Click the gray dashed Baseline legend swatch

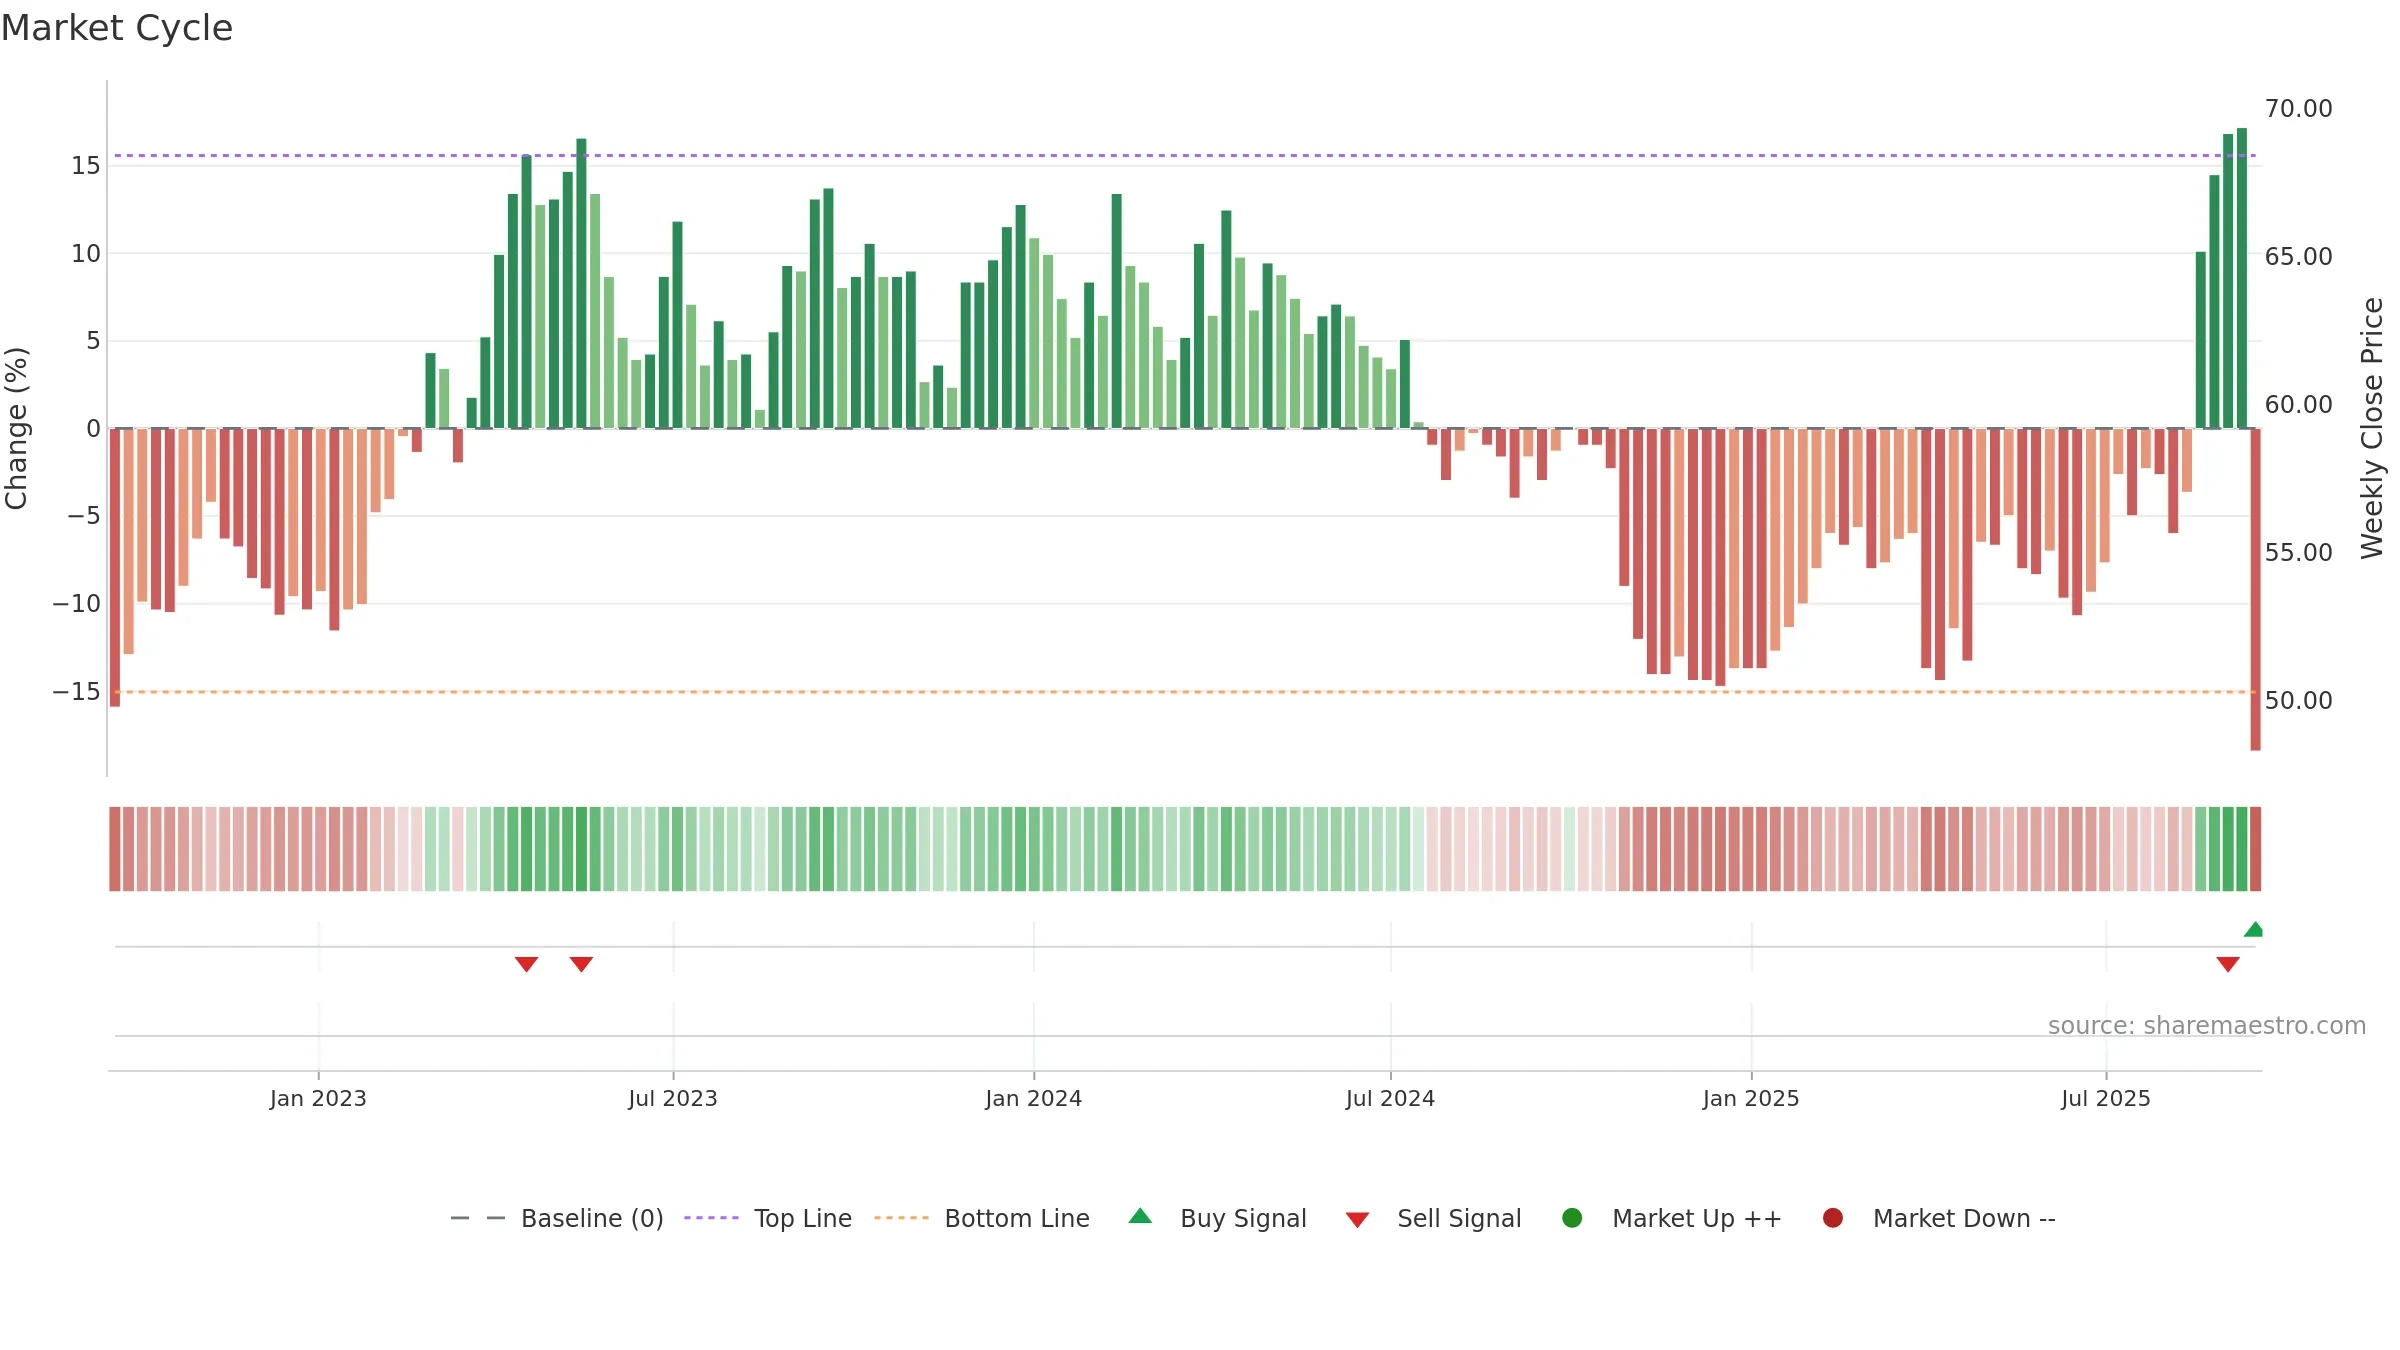click(478, 1218)
